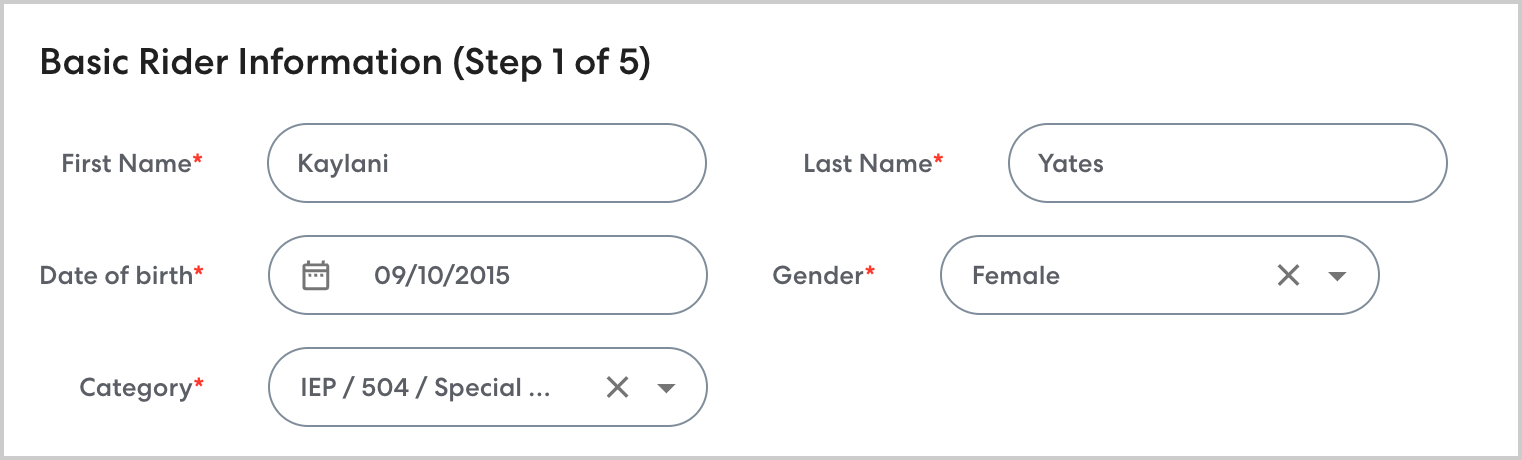The image size is (1522, 460).
Task: Click the red asterisk beside Category
Action: [x=198, y=384]
